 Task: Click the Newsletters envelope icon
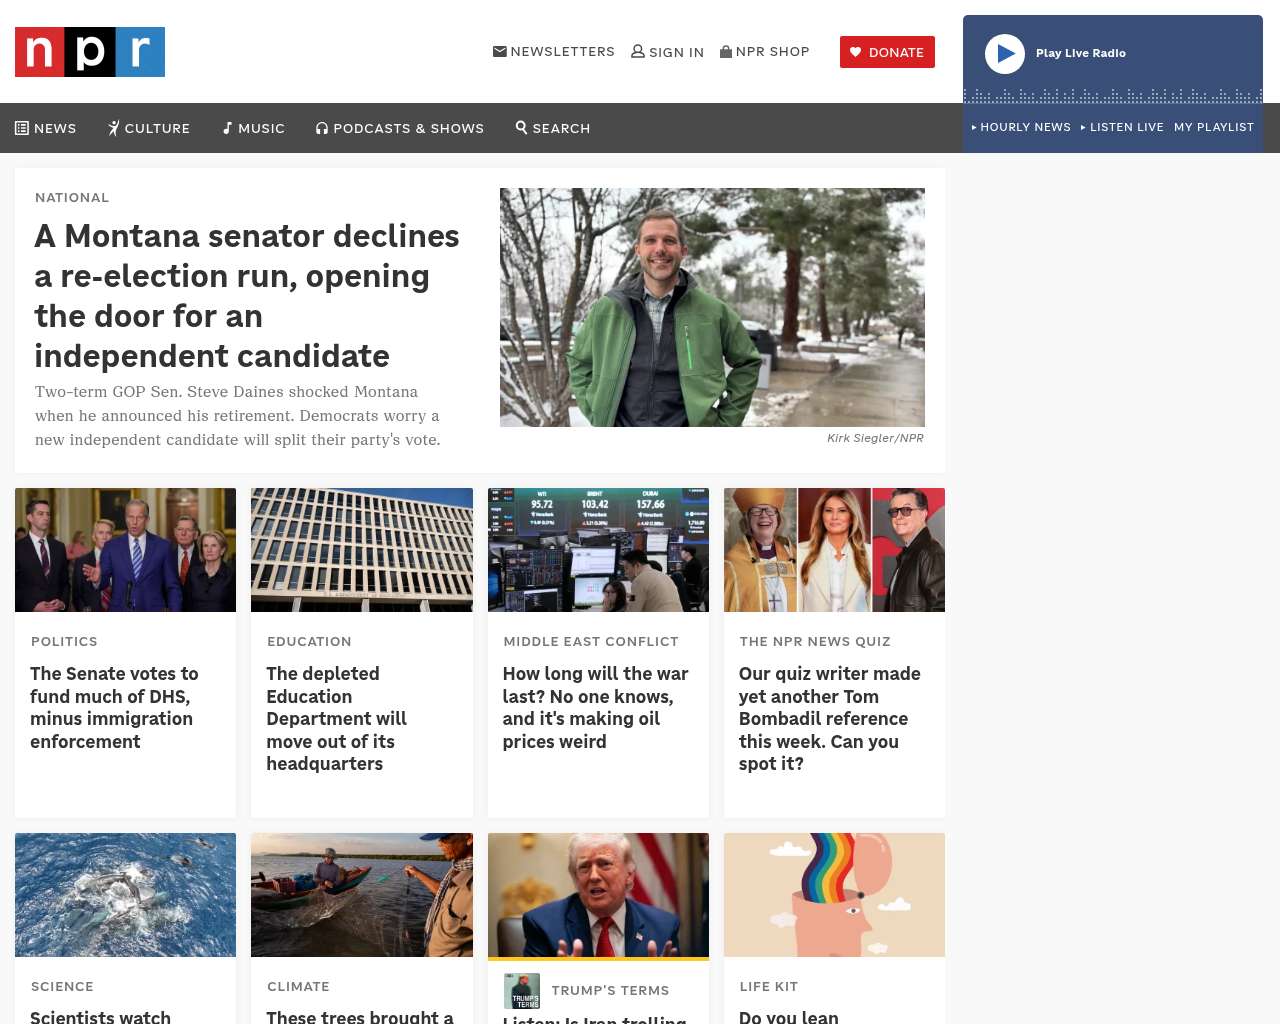coord(499,51)
